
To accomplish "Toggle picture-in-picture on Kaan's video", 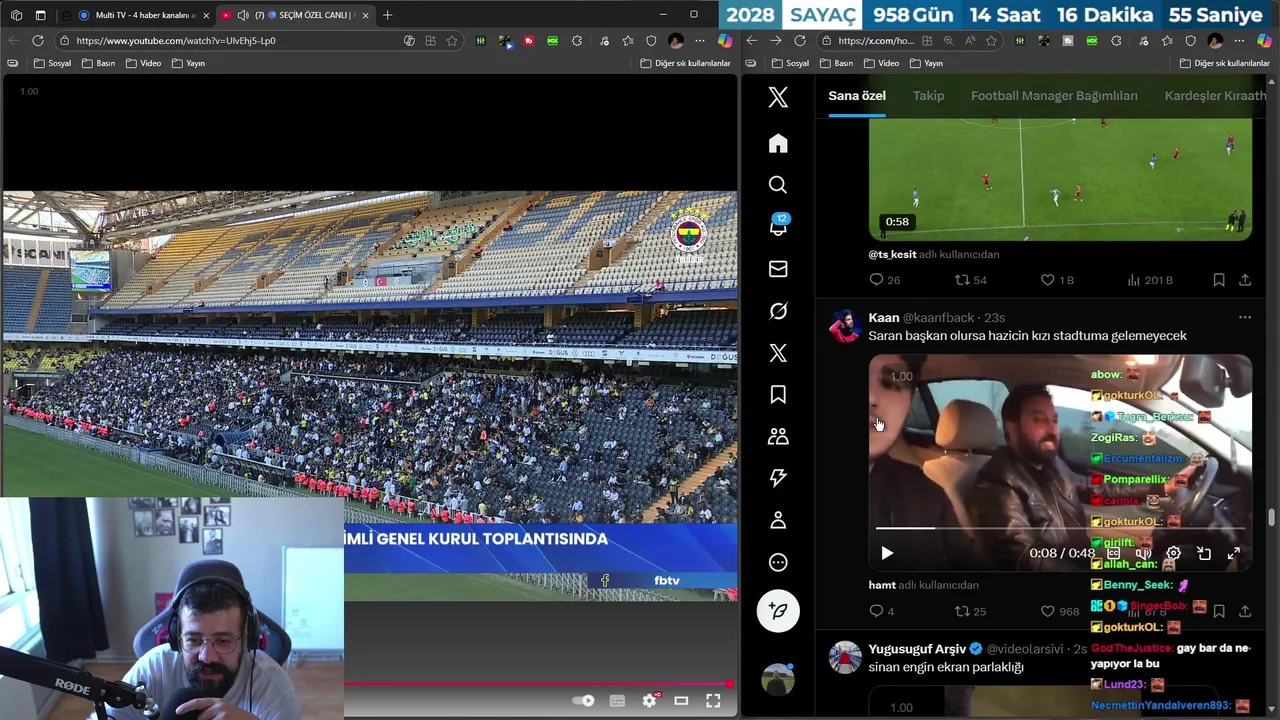I will 1204,553.
